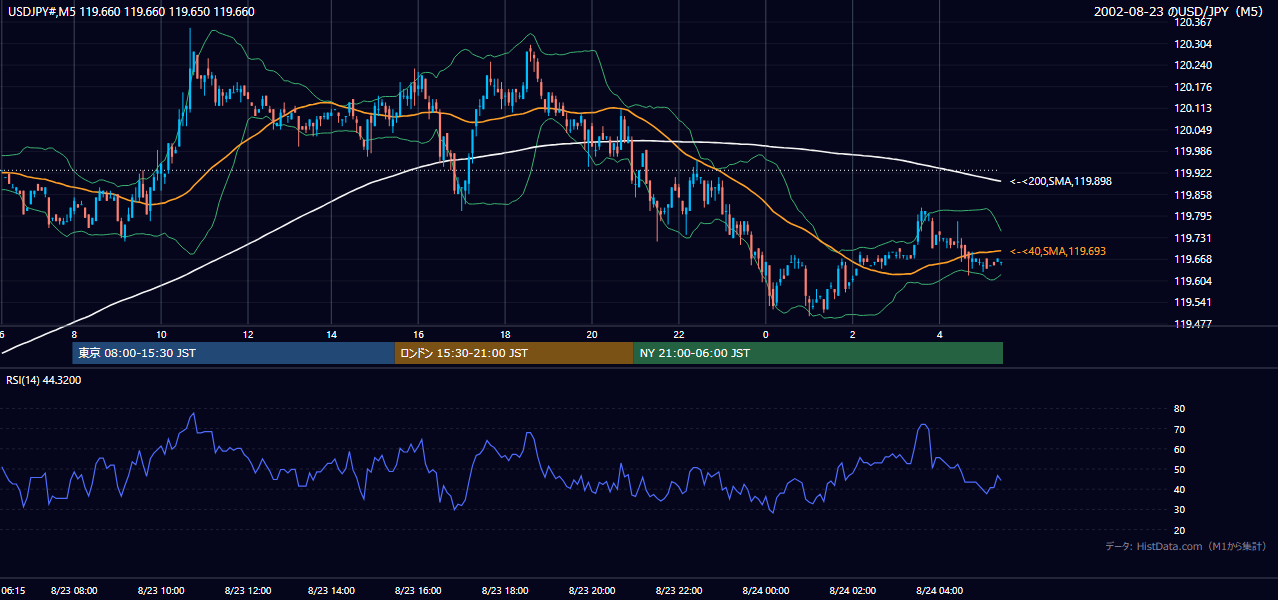Click the bottom date label 8/23 12:00
Screen dimensions: 1278x600
click(x=247, y=591)
